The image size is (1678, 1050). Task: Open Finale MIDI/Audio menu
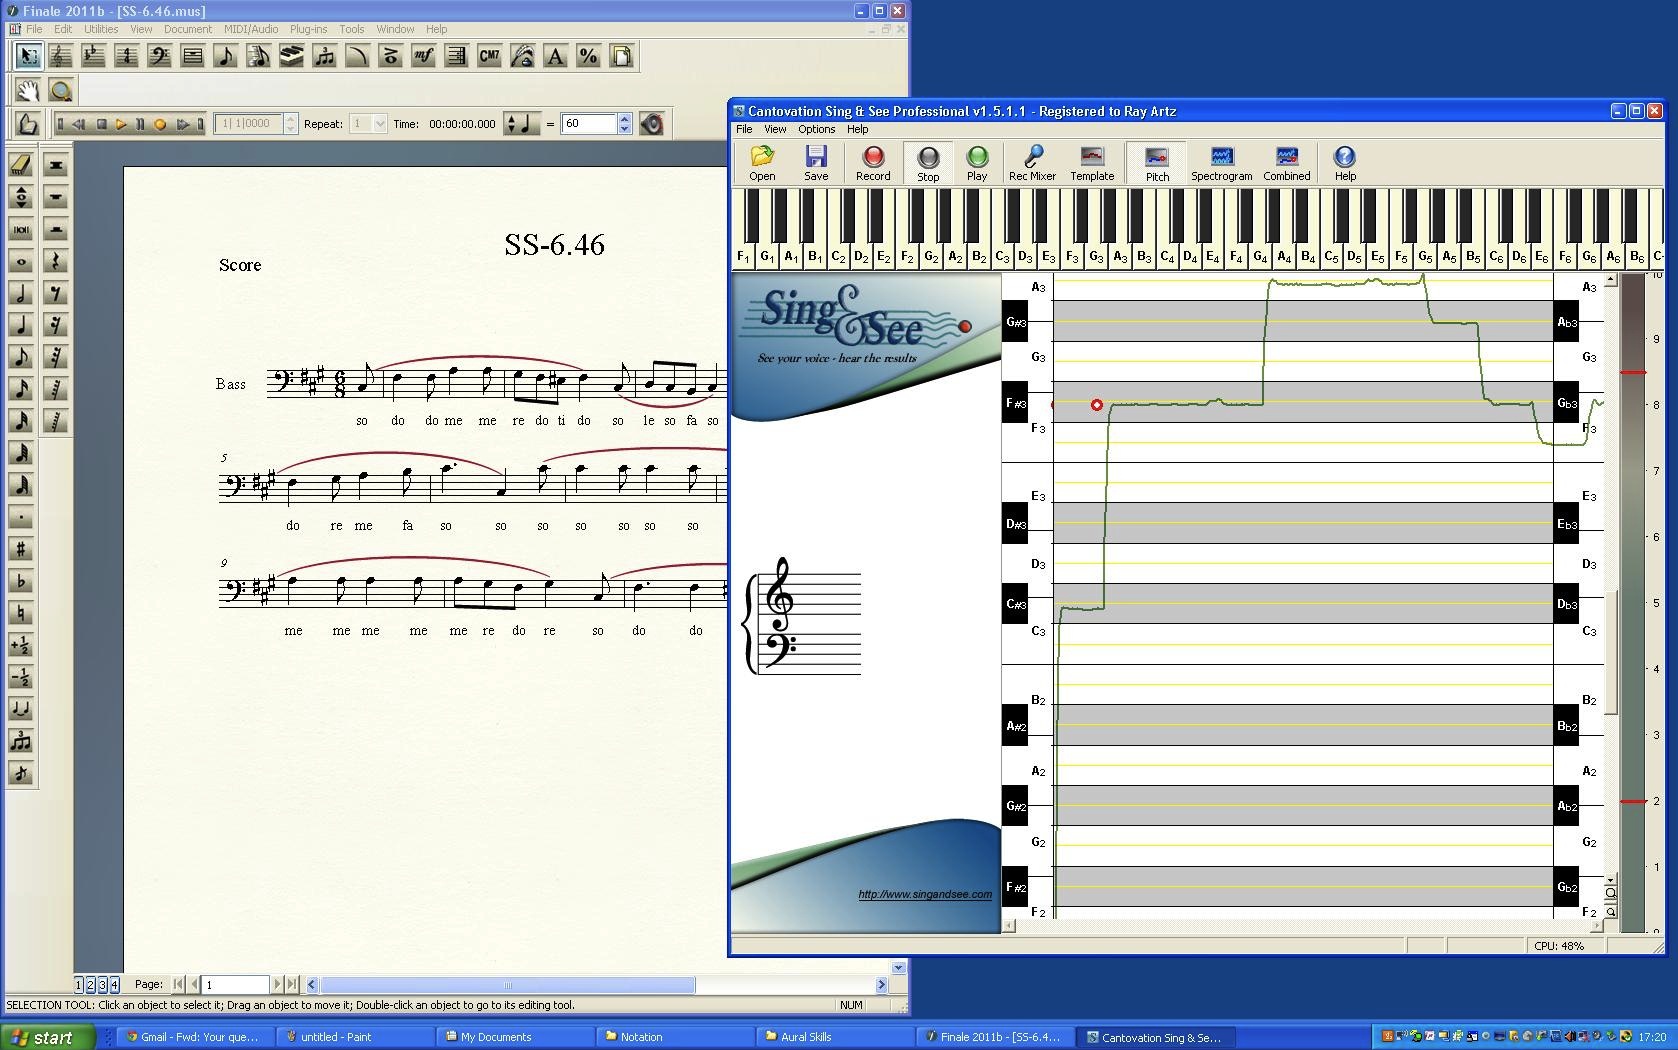(x=251, y=29)
